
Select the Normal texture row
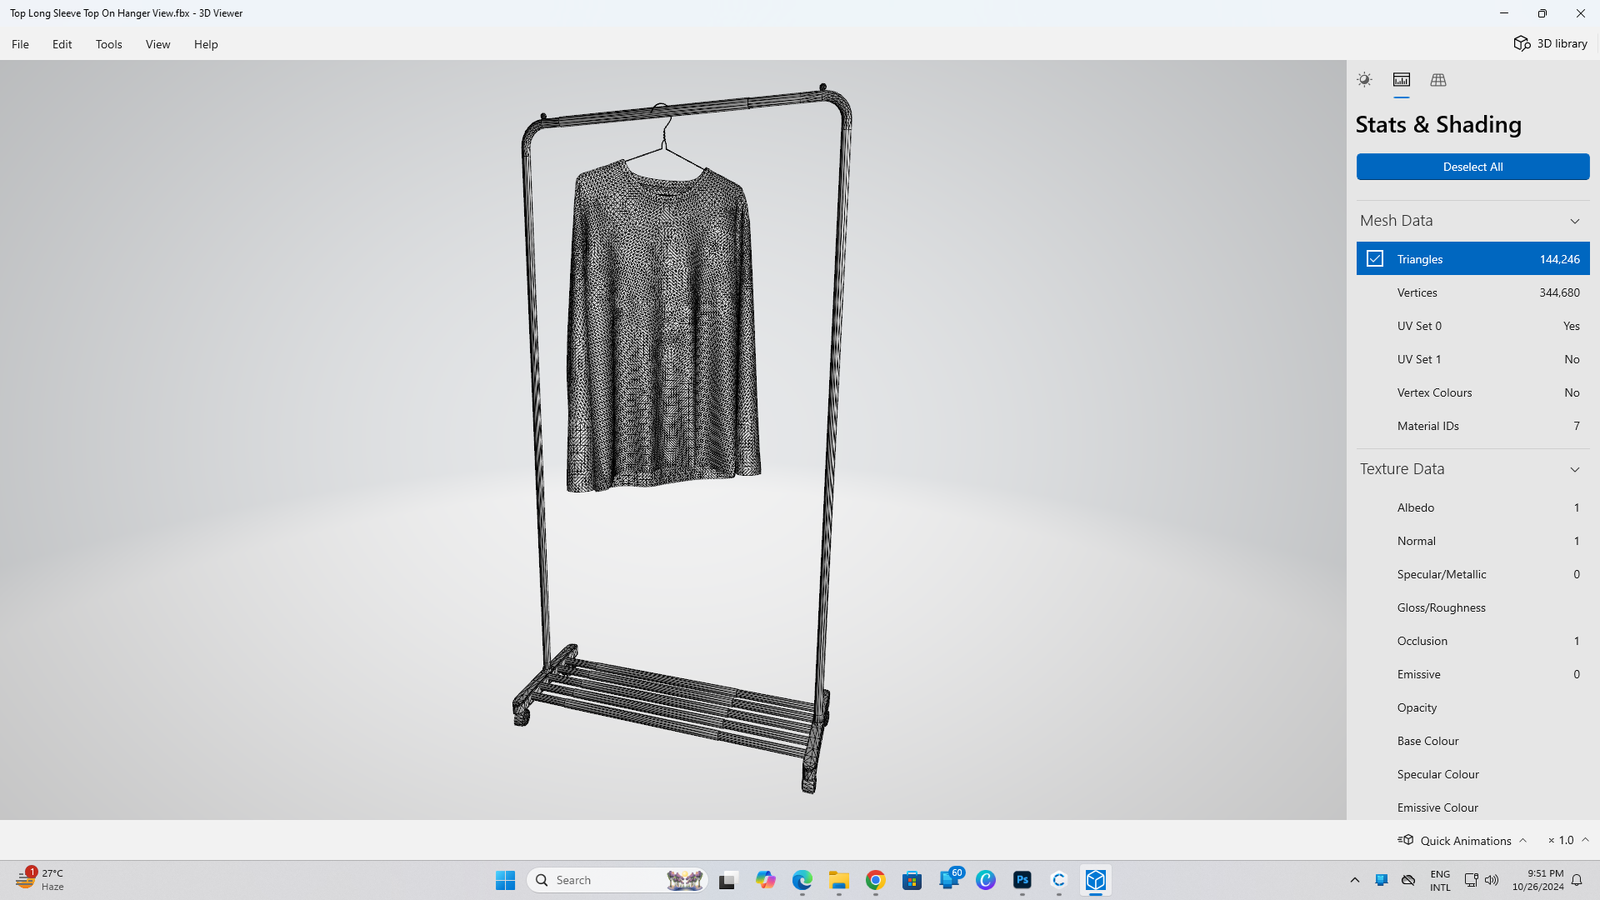tap(1473, 541)
